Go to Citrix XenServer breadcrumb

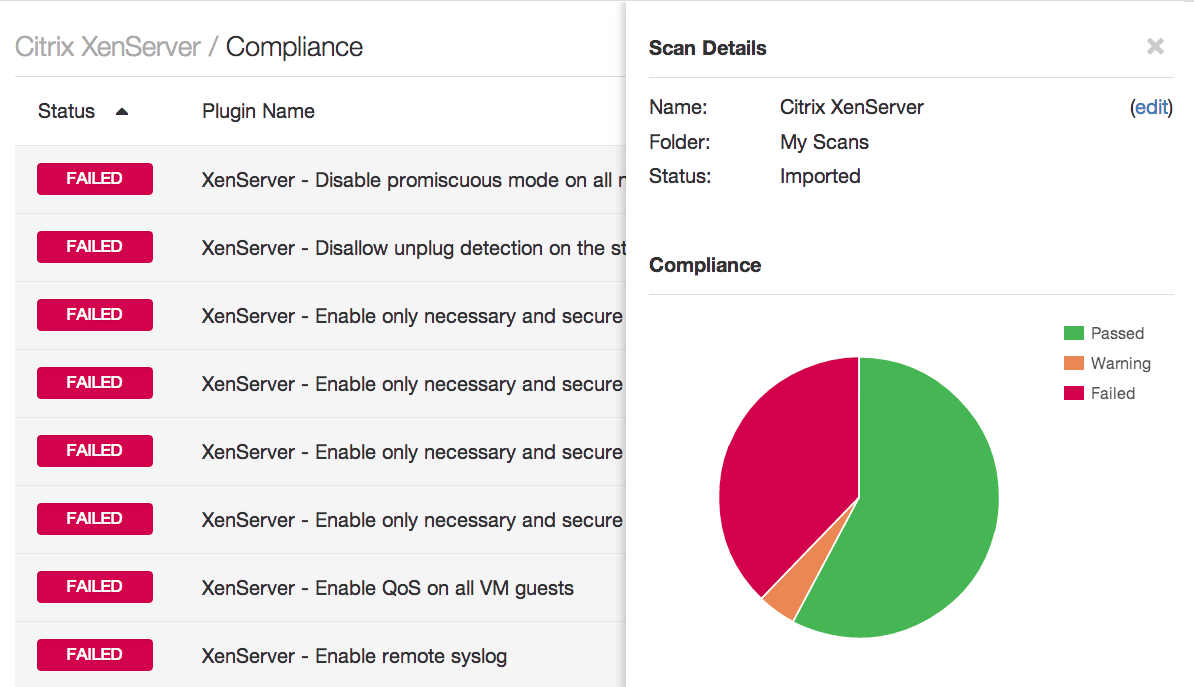tap(108, 47)
